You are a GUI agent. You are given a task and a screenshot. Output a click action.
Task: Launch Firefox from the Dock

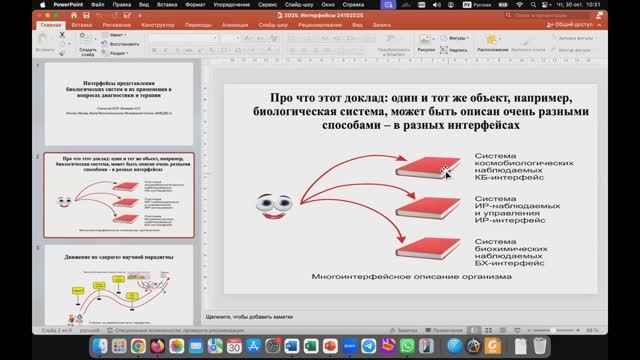pos(157,346)
